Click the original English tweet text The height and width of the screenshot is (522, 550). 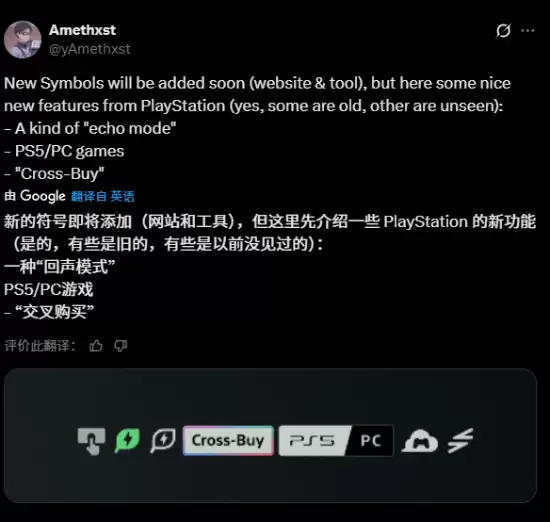pos(257,128)
